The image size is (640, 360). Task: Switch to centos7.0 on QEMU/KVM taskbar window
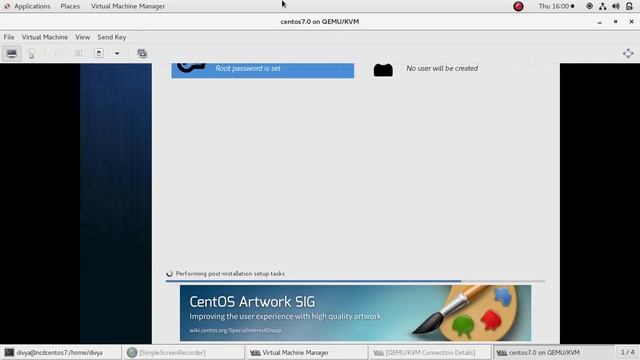pos(553,353)
